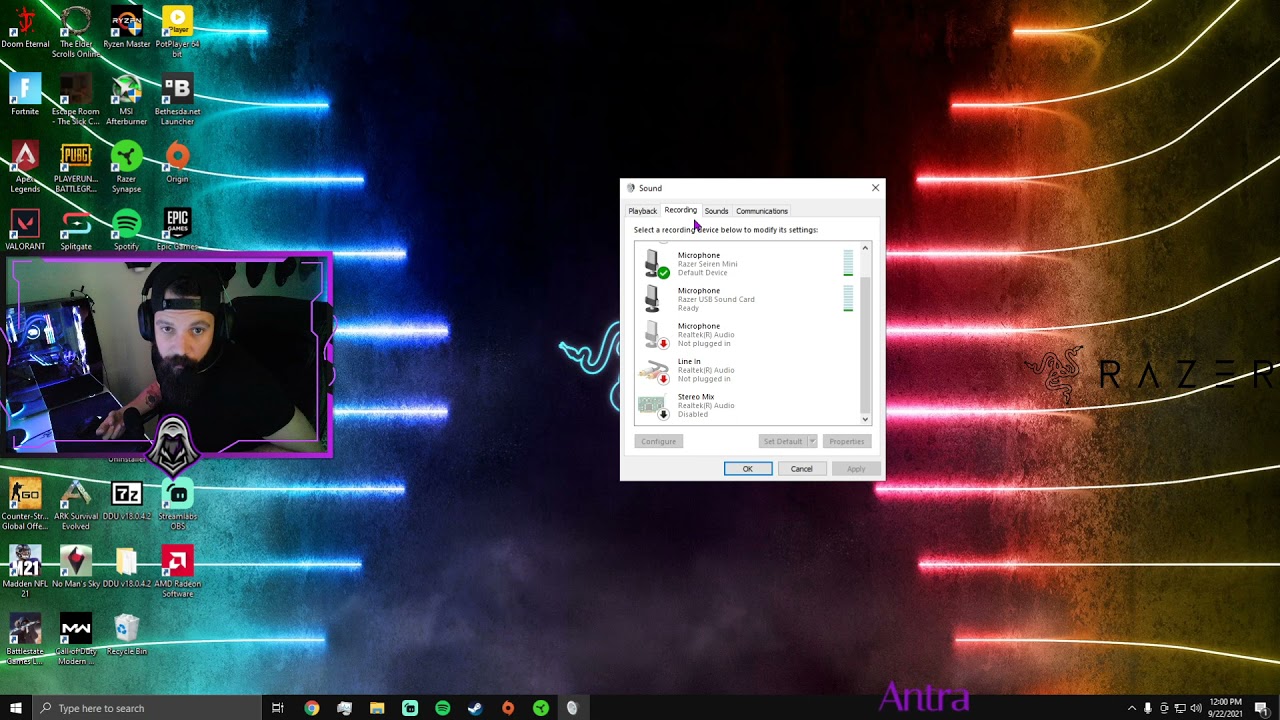1280x720 pixels.
Task: Select the Splitgate desktop icon
Action: pos(76,230)
